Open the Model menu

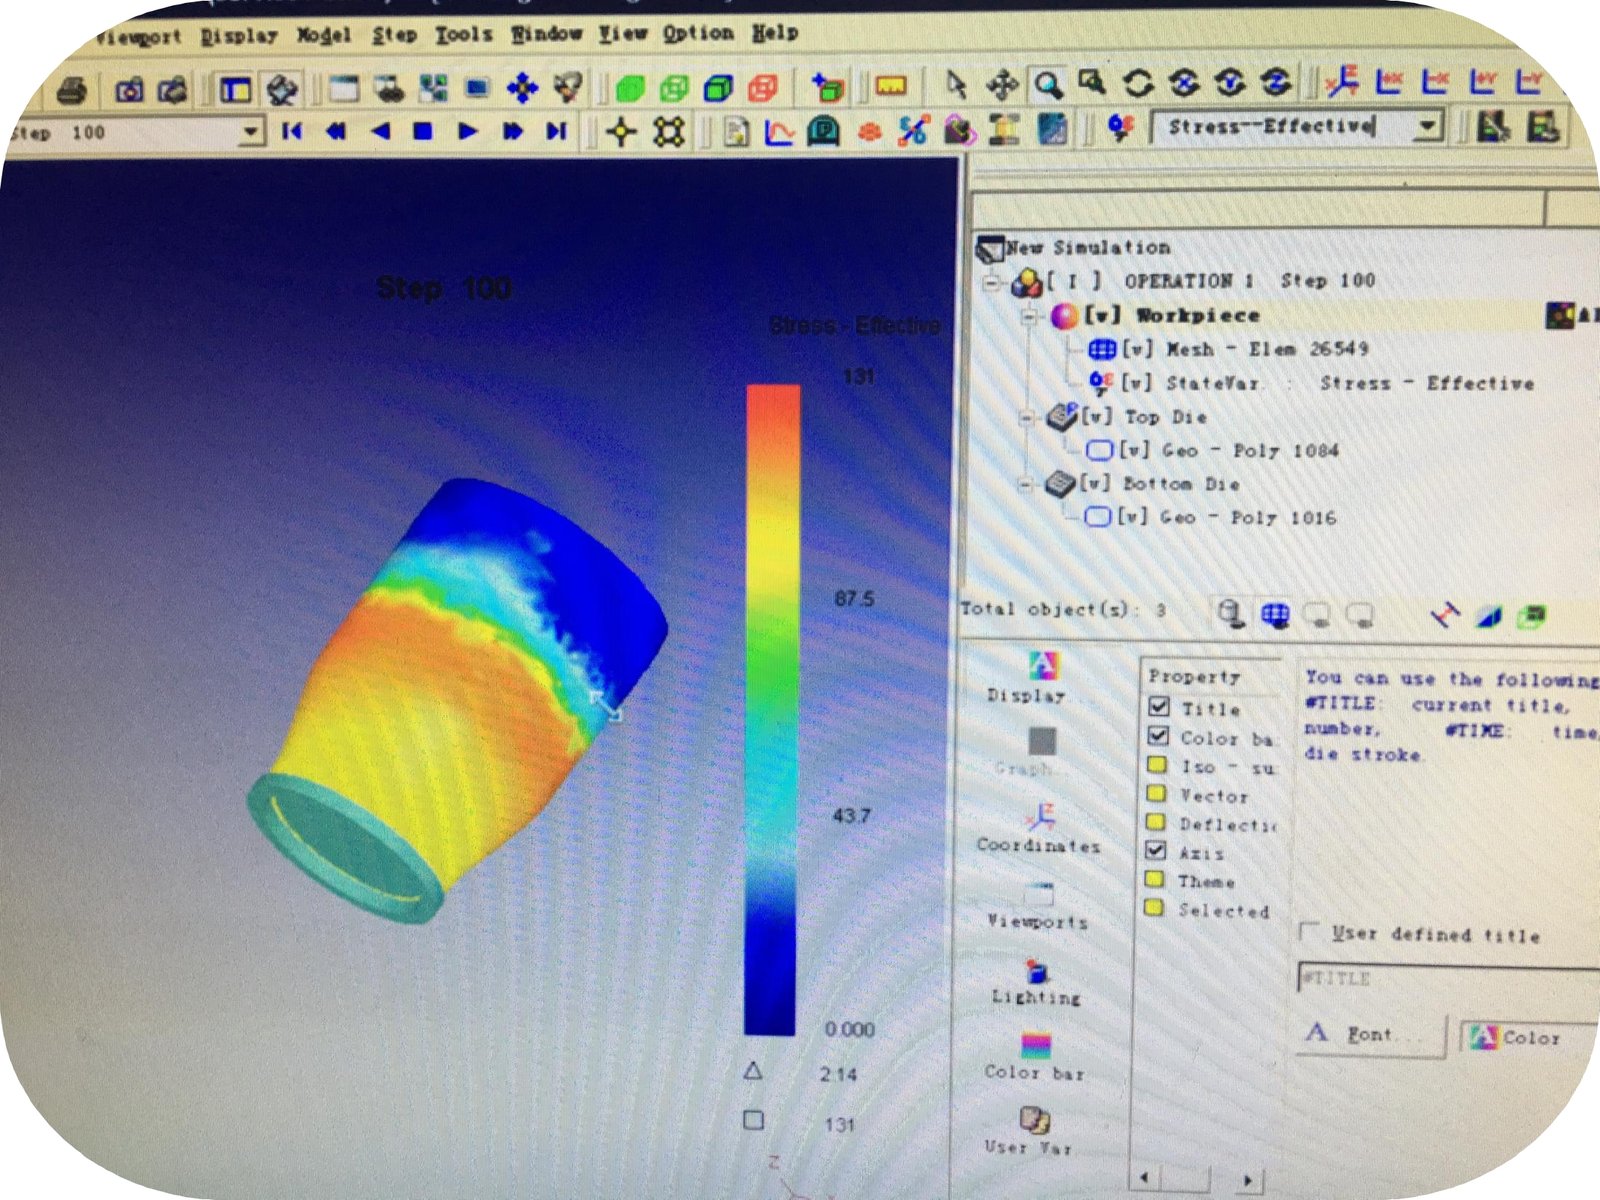click(x=323, y=36)
